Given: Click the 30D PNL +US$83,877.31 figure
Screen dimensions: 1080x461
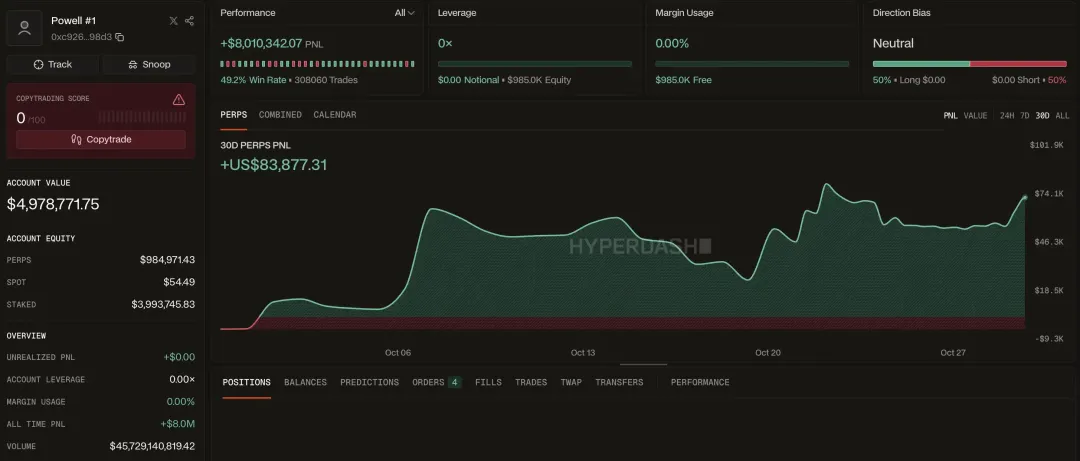Looking at the screenshot, I should pyautogui.click(x=273, y=165).
